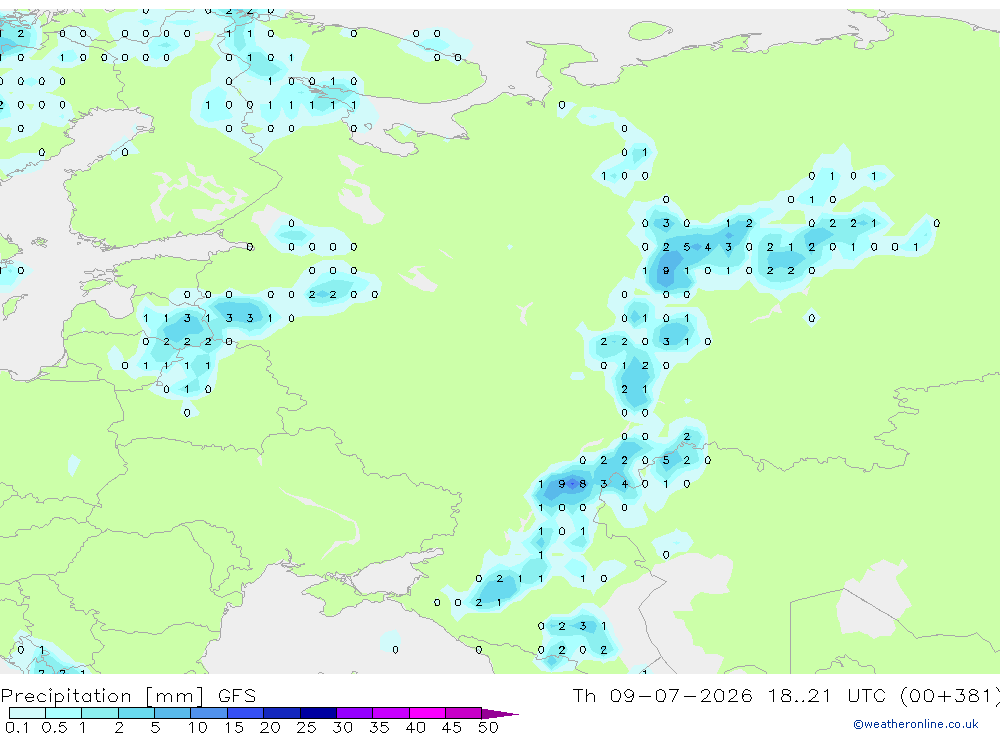Click the legend arrow tip above 50 mm
The image size is (1000, 733).
501,713
